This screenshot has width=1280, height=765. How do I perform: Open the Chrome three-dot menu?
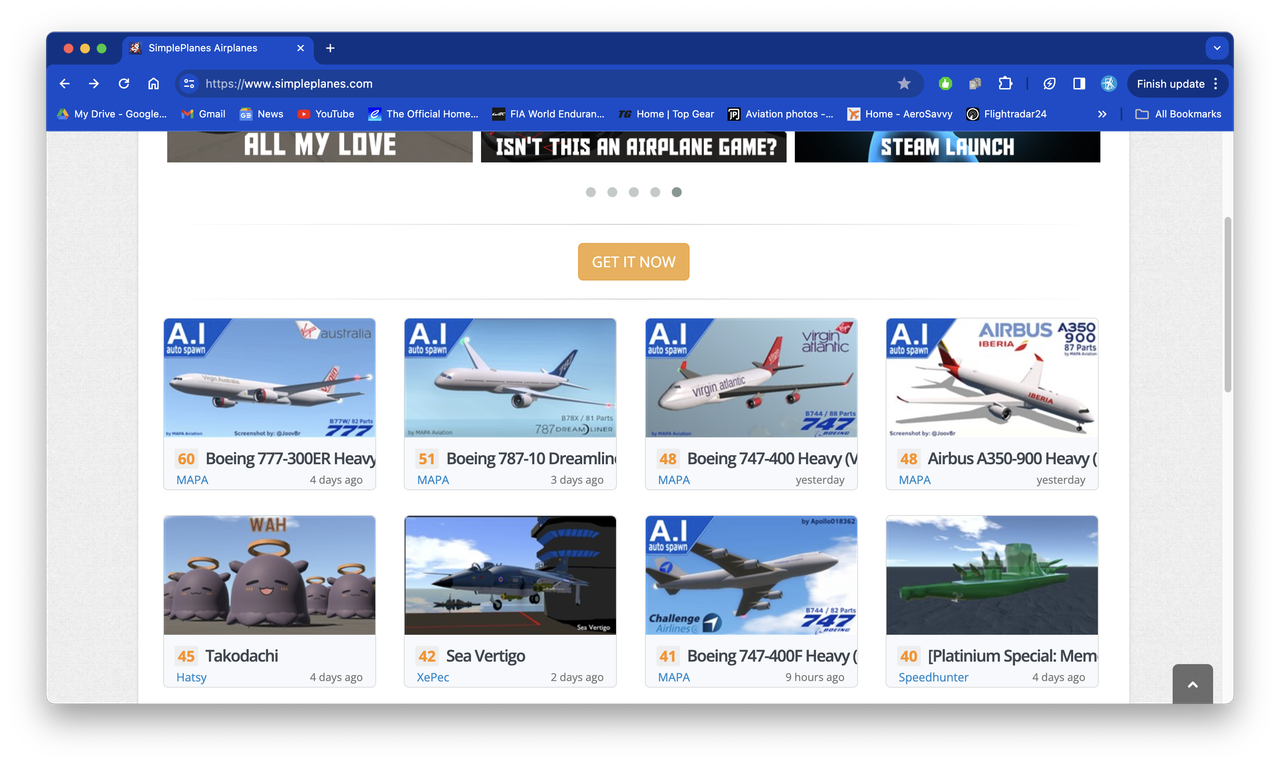(x=1216, y=84)
